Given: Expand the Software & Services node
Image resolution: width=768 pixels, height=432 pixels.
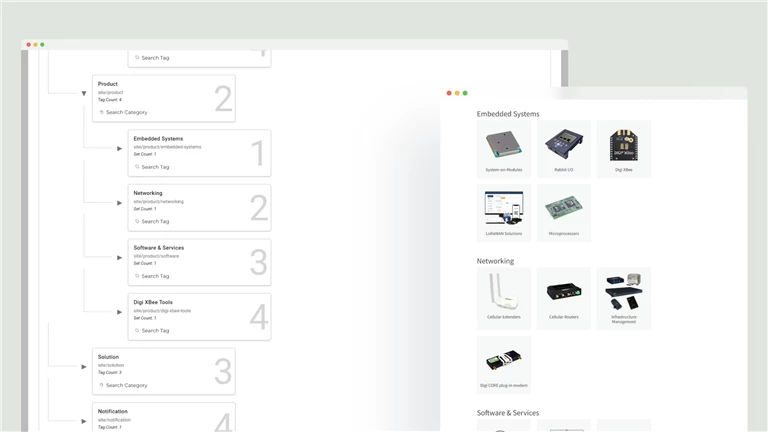Looking at the screenshot, I should [120, 258].
